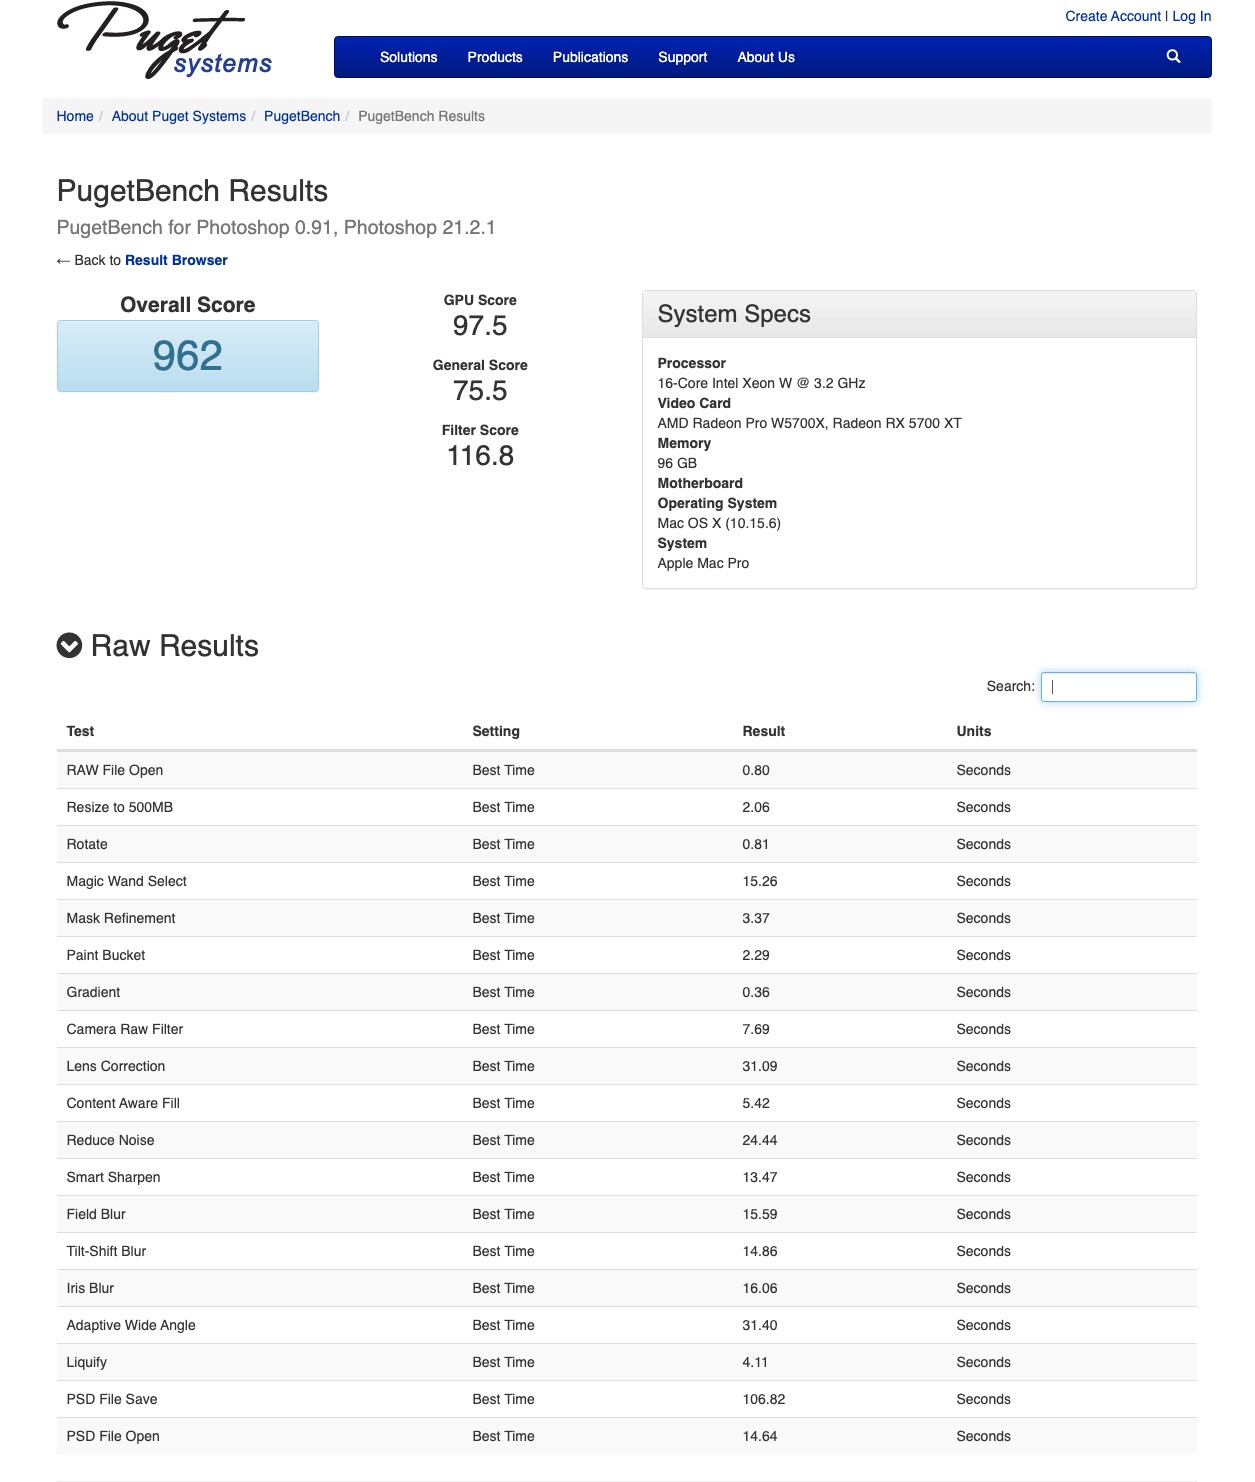Image resolution: width=1255 pixels, height=1482 pixels.
Task: Select the Liquify test row
Action: tap(627, 1362)
